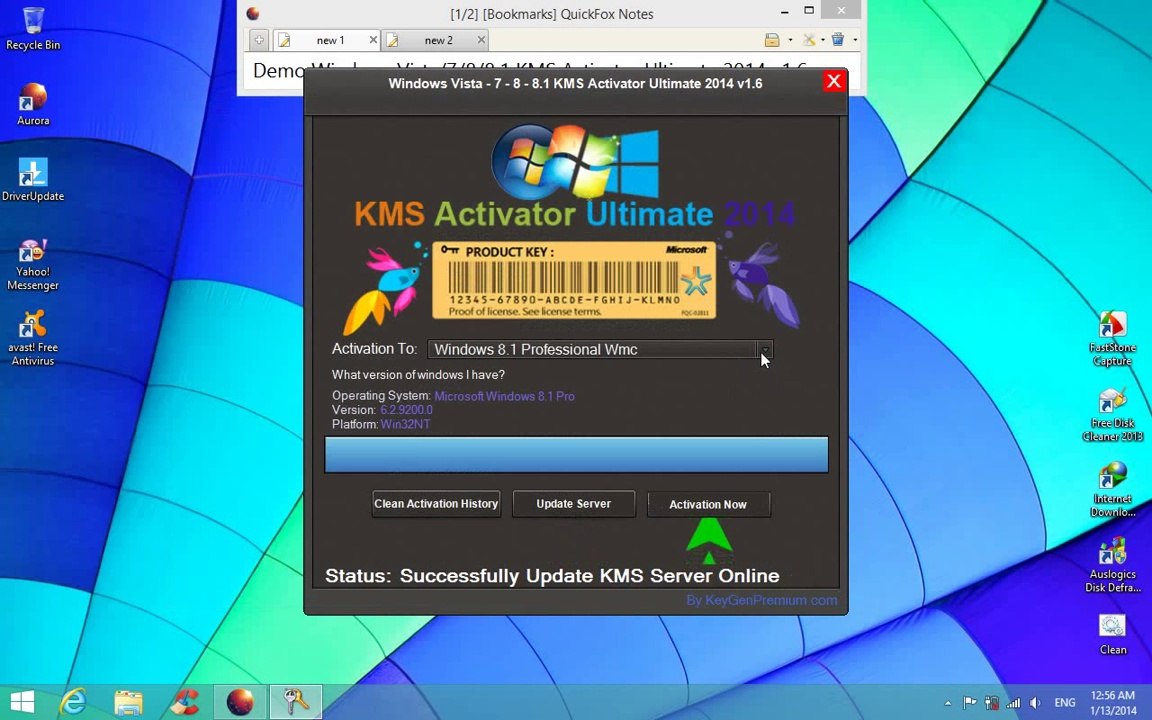The image size is (1152, 720).
Task: Click the QuickFox Notes tools icon
Action: [x=809, y=40]
